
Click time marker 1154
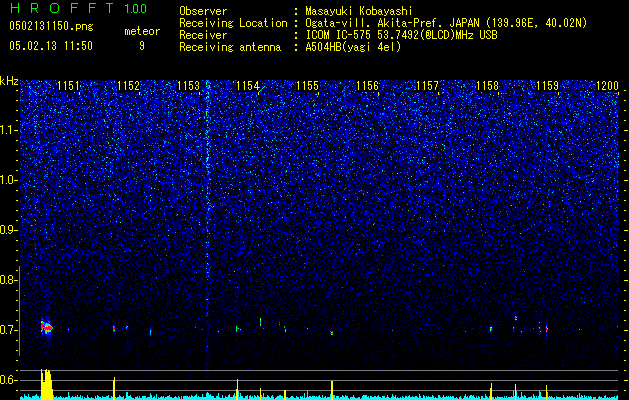pyautogui.click(x=248, y=85)
